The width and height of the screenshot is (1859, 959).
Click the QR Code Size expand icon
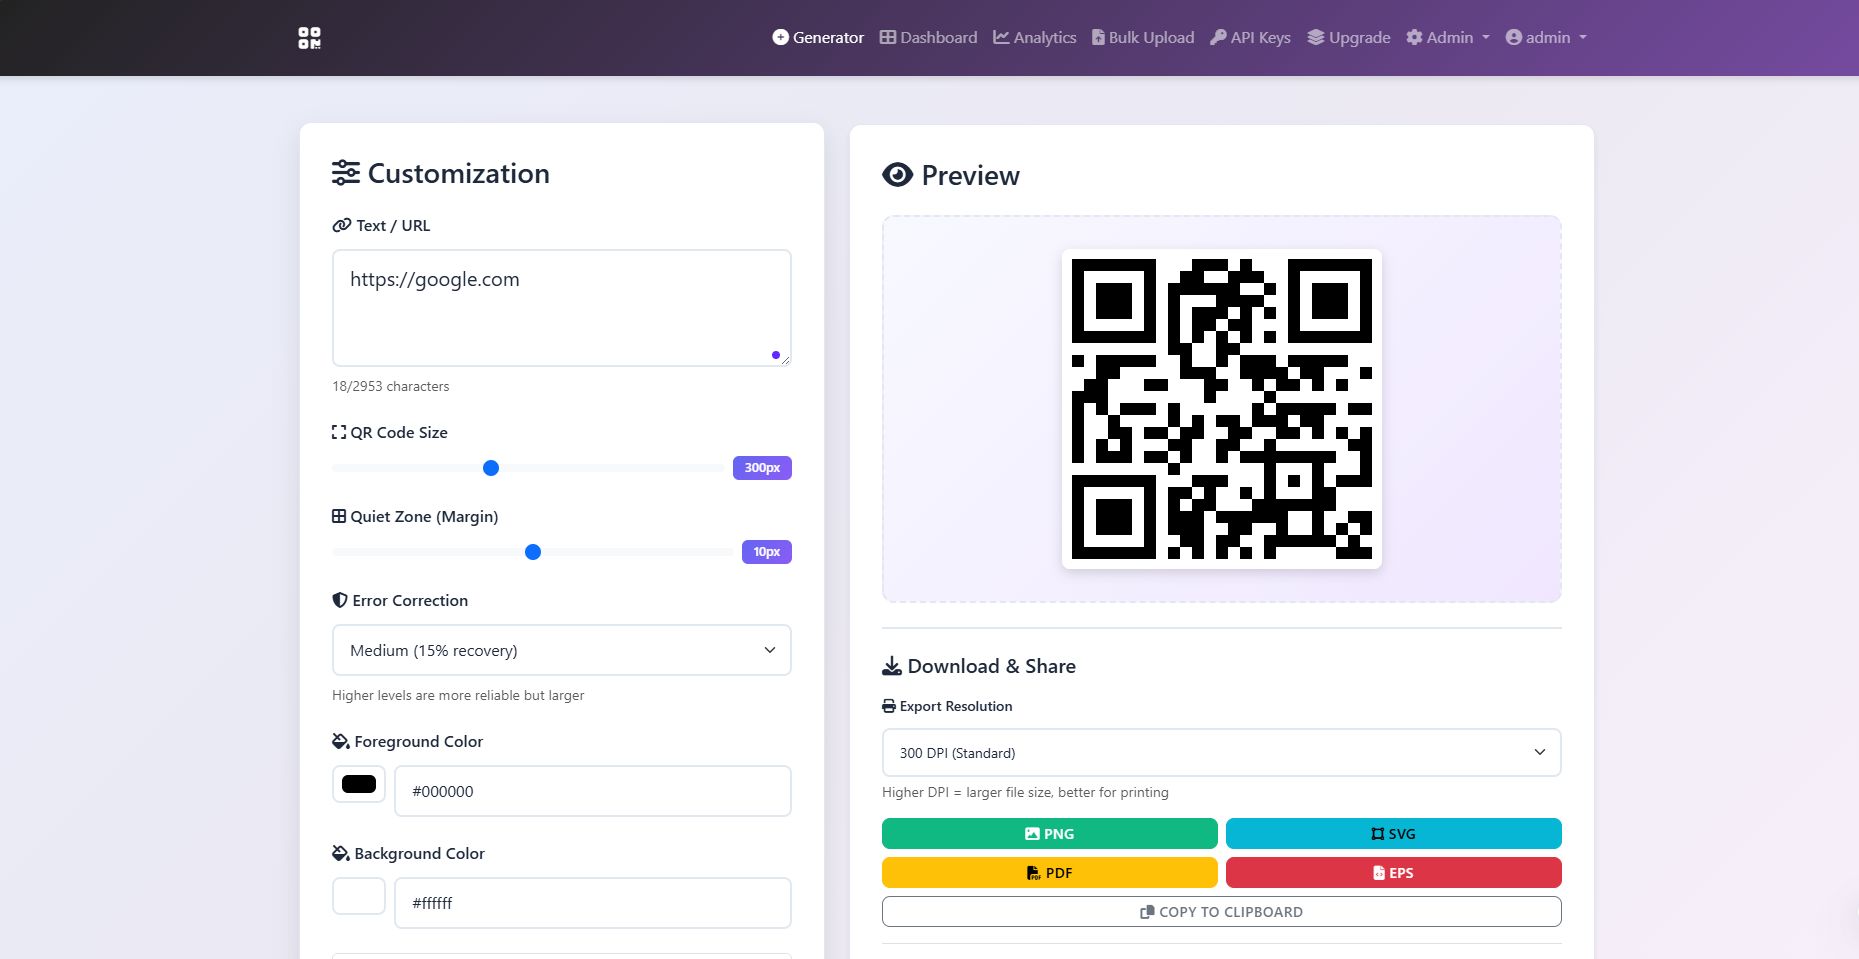pos(339,433)
